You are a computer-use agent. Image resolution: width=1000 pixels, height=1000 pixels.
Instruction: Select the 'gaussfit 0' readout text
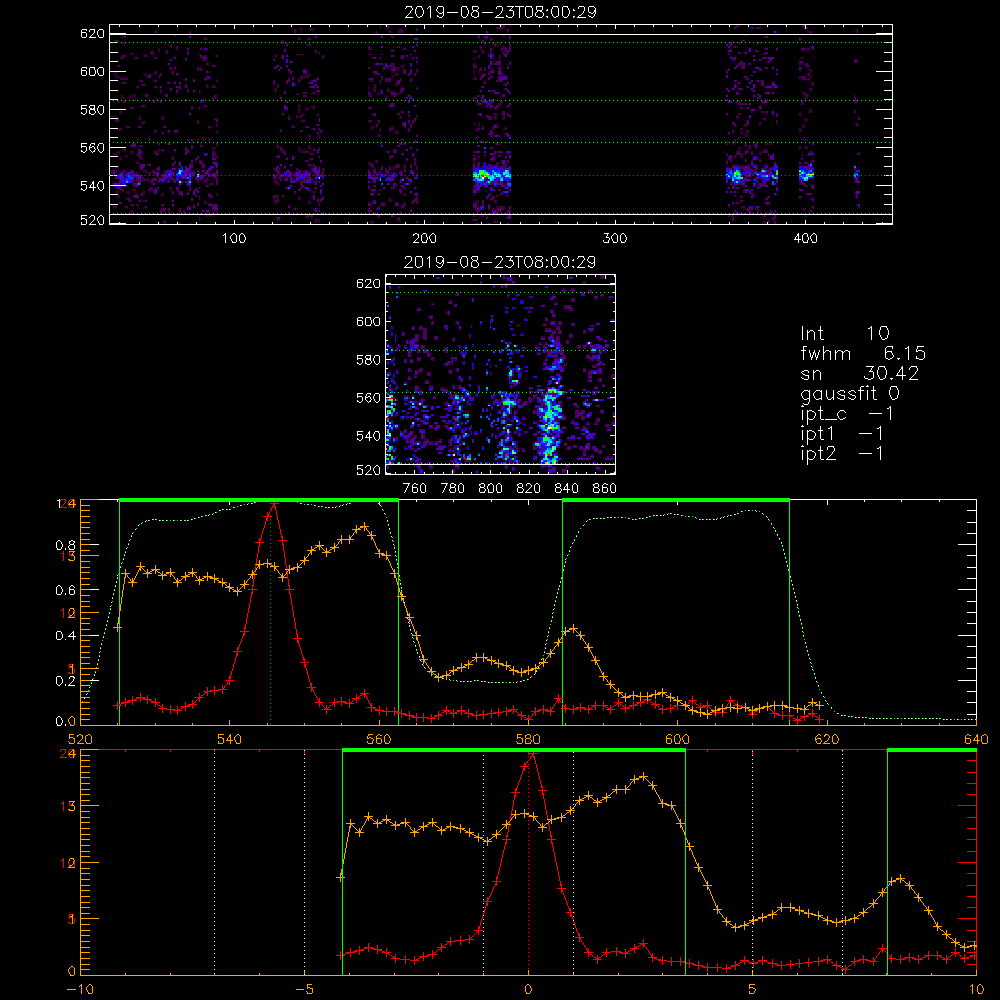tap(849, 394)
